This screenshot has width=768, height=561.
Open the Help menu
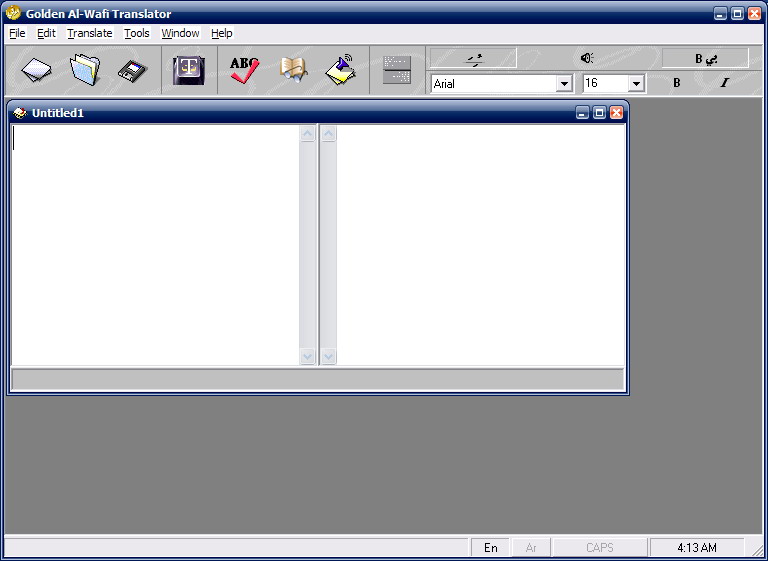click(221, 33)
